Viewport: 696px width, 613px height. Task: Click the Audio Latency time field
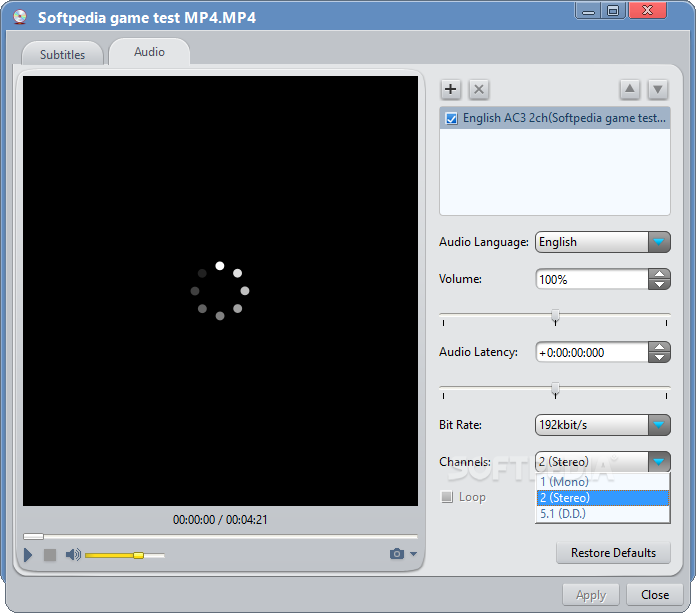pos(592,352)
